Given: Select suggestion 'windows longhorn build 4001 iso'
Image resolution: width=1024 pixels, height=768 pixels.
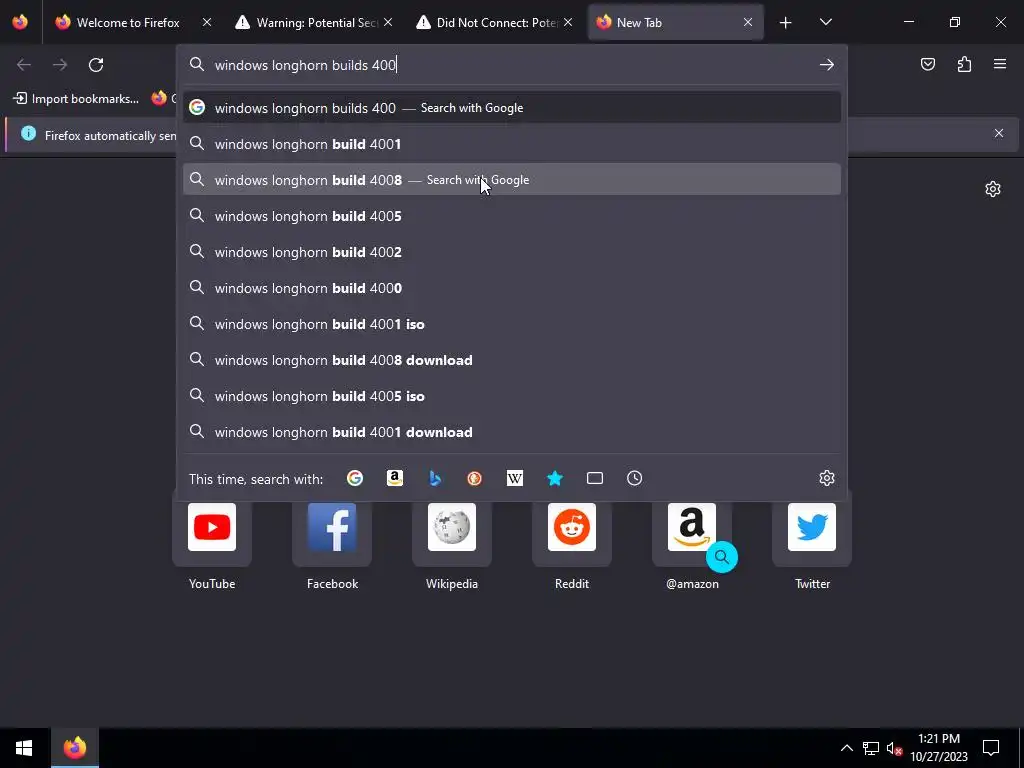Looking at the screenshot, I should click(x=512, y=323).
